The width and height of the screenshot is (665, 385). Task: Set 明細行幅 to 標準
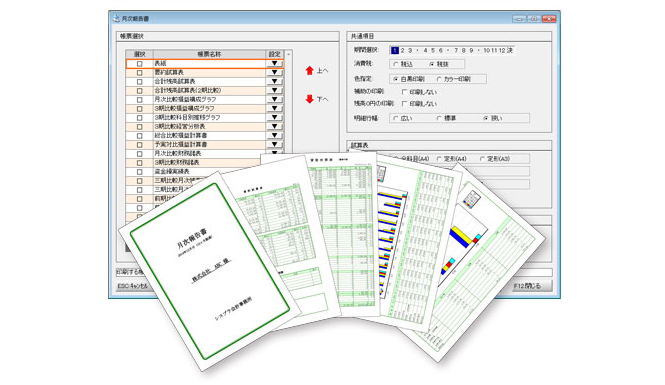coord(447,118)
